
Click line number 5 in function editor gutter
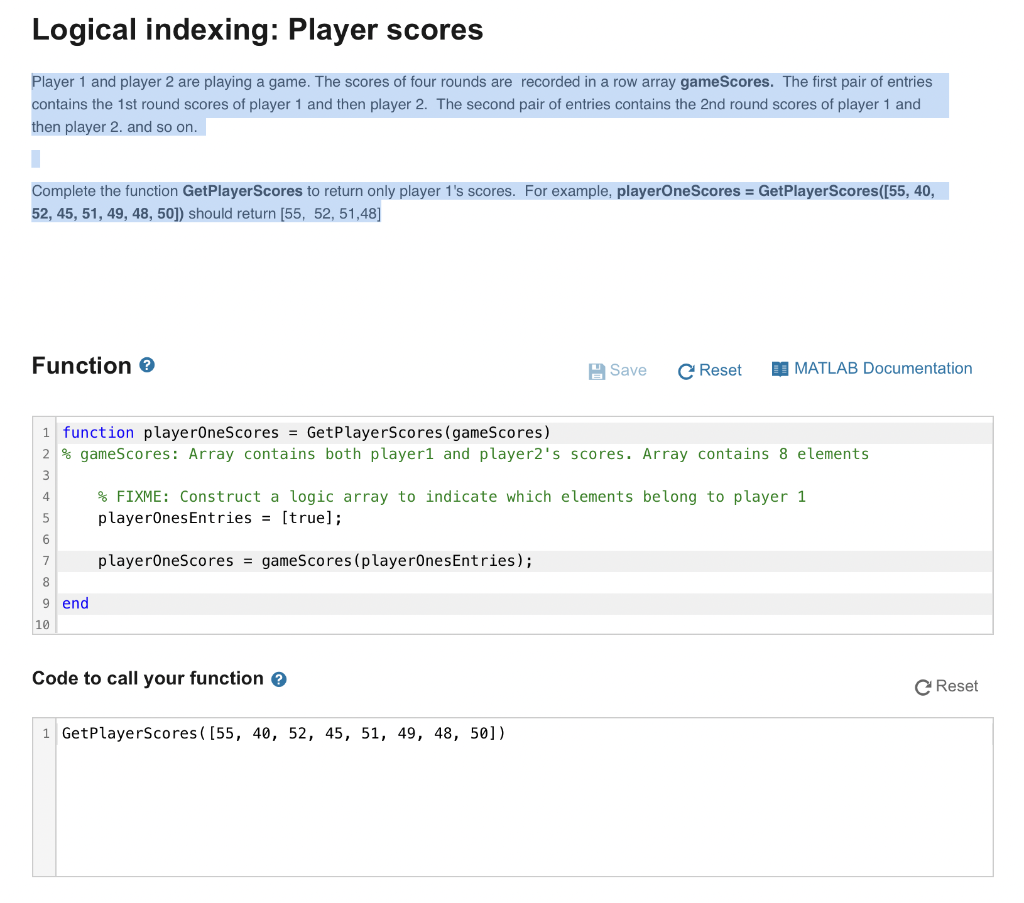(x=46, y=518)
